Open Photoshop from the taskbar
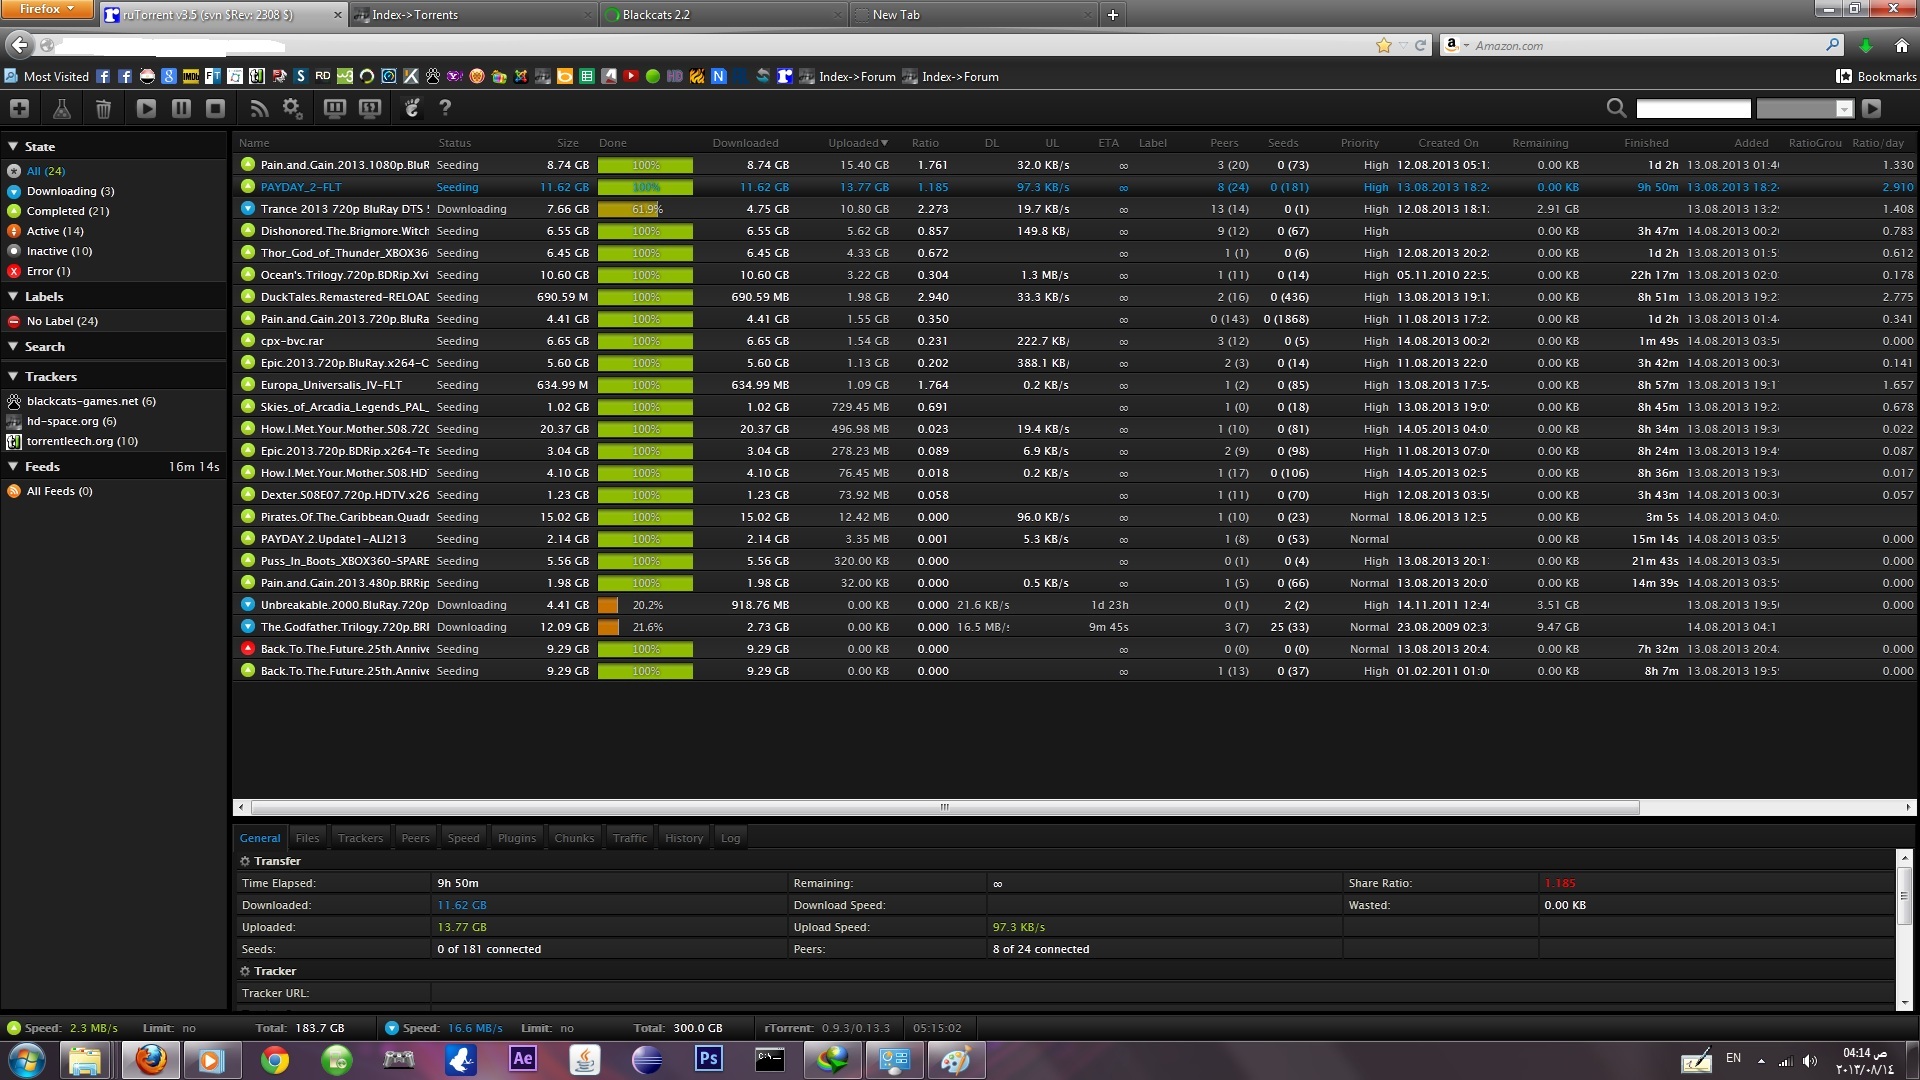 point(708,1059)
